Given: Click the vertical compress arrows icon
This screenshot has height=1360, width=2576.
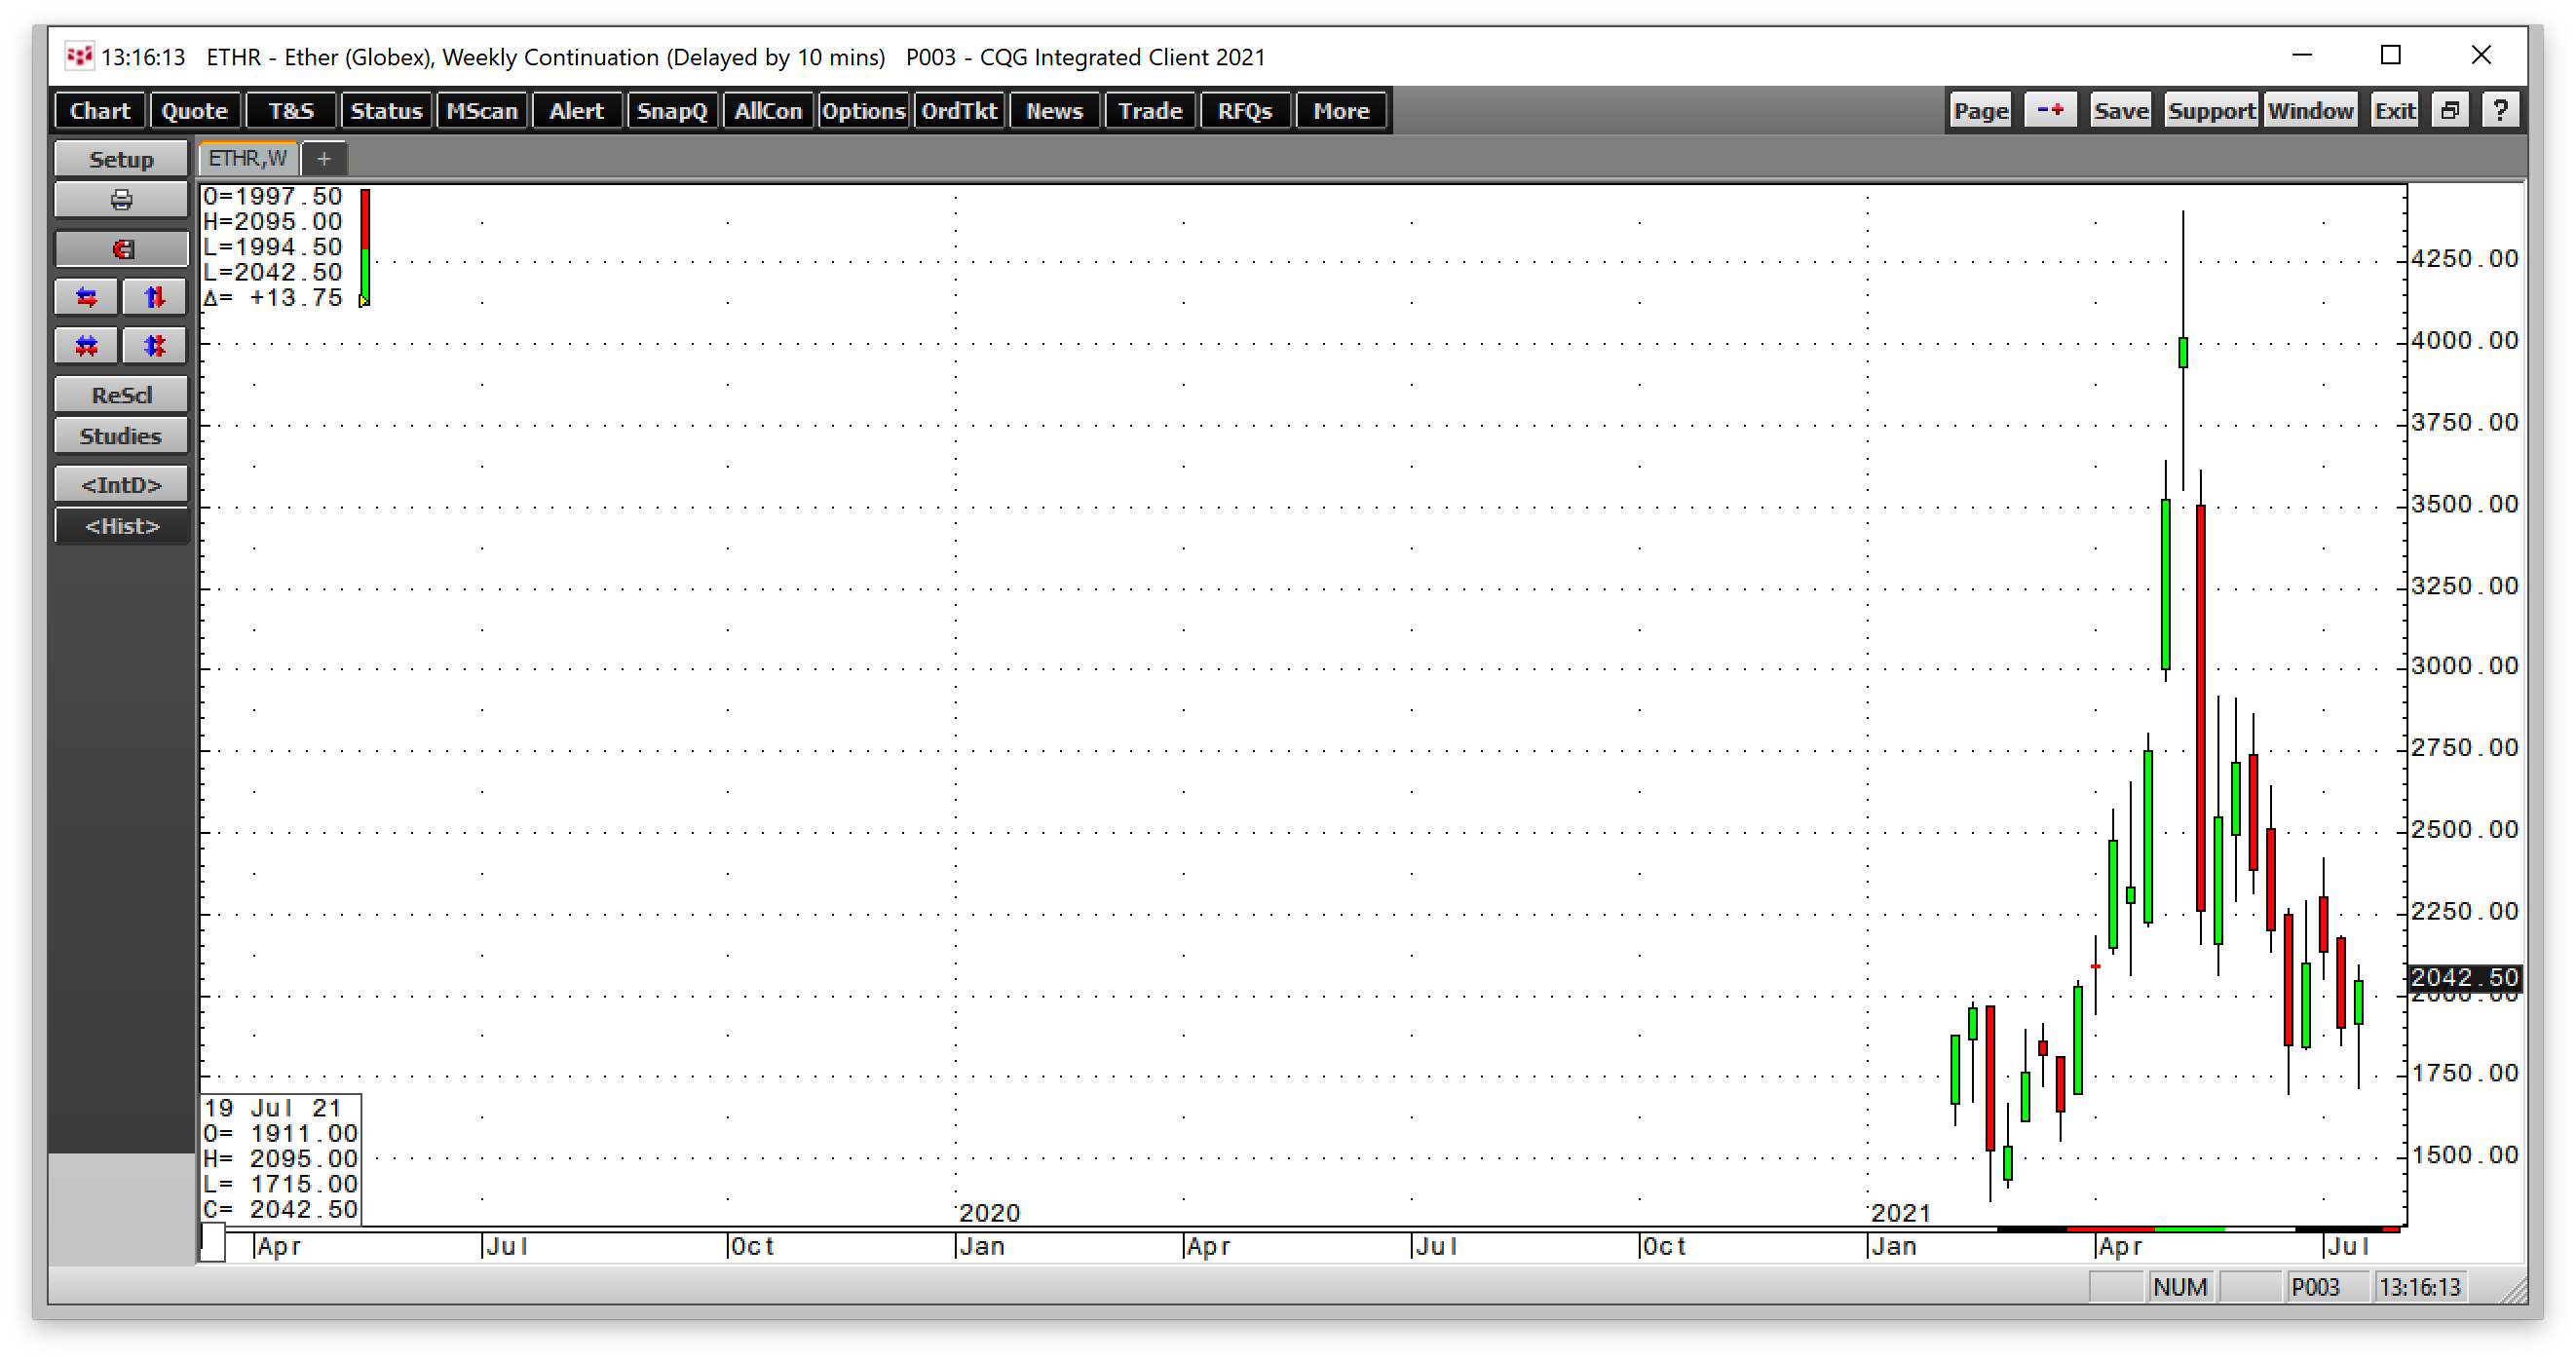Looking at the screenshot, I should 154,346.
